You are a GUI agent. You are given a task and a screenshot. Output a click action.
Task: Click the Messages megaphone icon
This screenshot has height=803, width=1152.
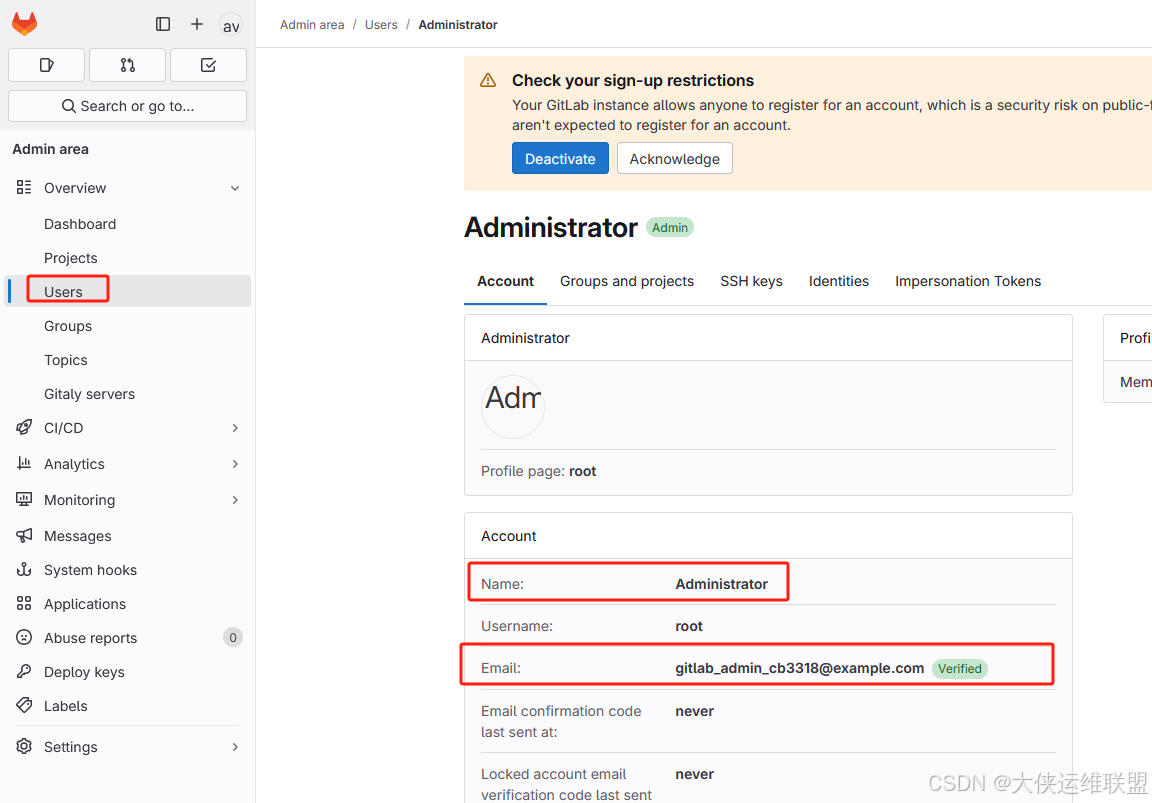coord(24,536)
